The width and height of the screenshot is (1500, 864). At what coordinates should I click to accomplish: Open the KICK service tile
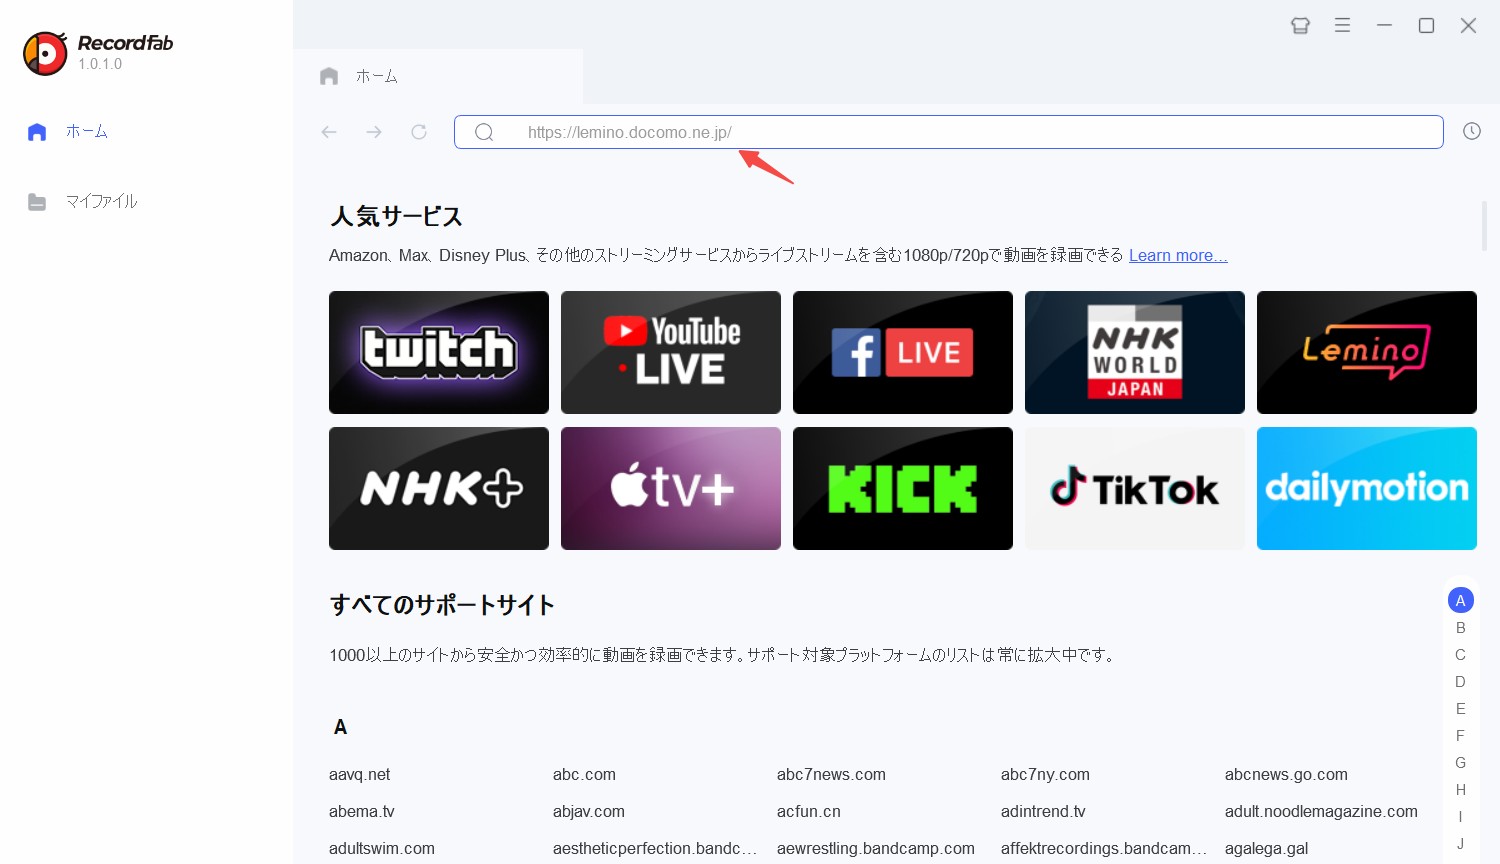click(x=903, y=488)
